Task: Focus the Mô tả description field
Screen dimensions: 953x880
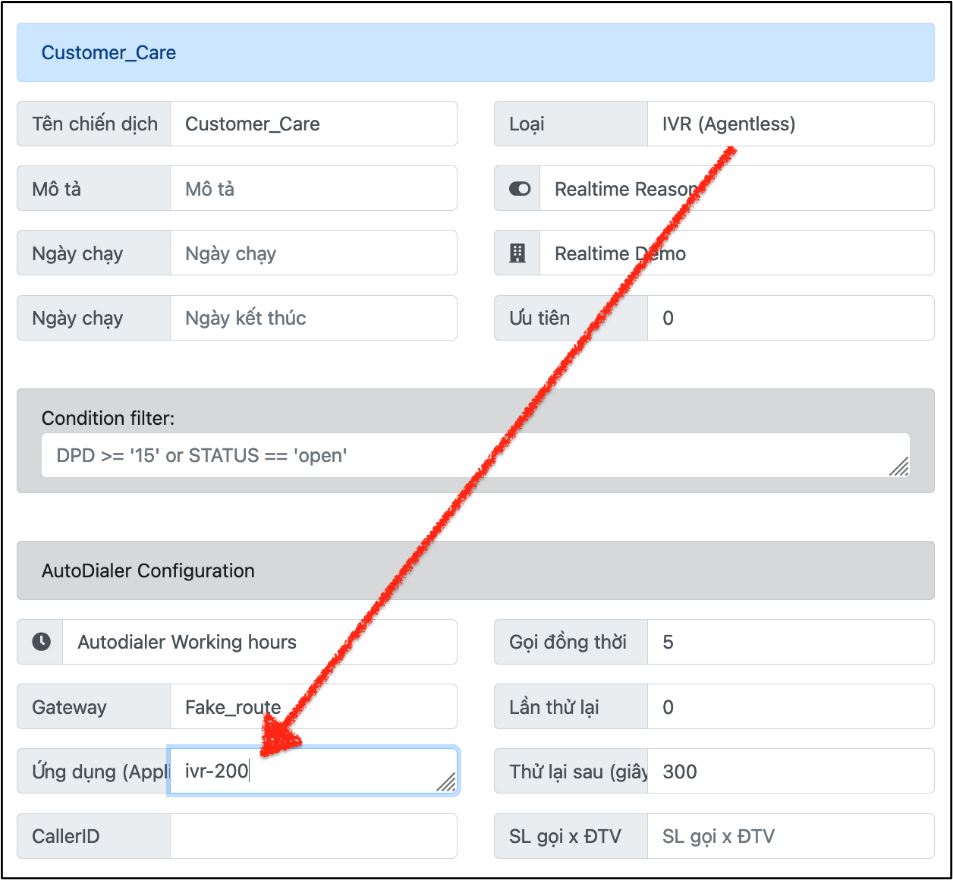Action: click(x=313, y=189)
